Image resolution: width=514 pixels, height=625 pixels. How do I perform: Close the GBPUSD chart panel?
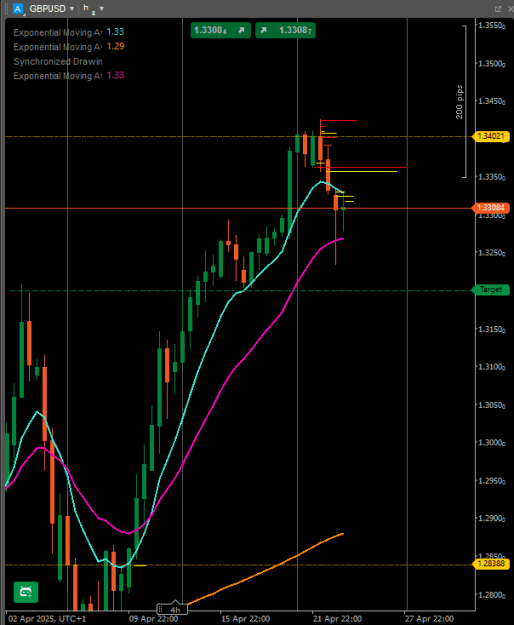[510, 8]
